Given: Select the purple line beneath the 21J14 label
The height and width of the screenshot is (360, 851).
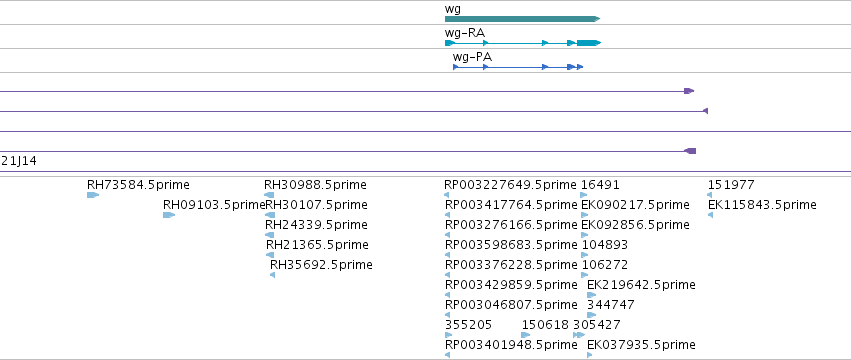Looking at the screenshot, I should pos(426,172).
